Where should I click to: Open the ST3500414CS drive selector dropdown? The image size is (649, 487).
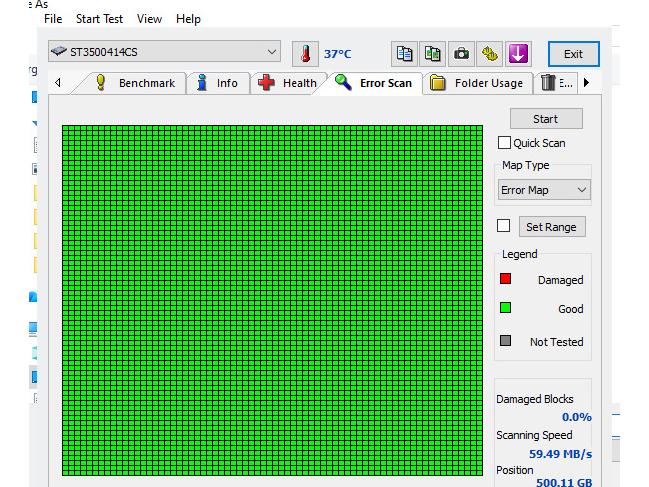click(165, 52)
